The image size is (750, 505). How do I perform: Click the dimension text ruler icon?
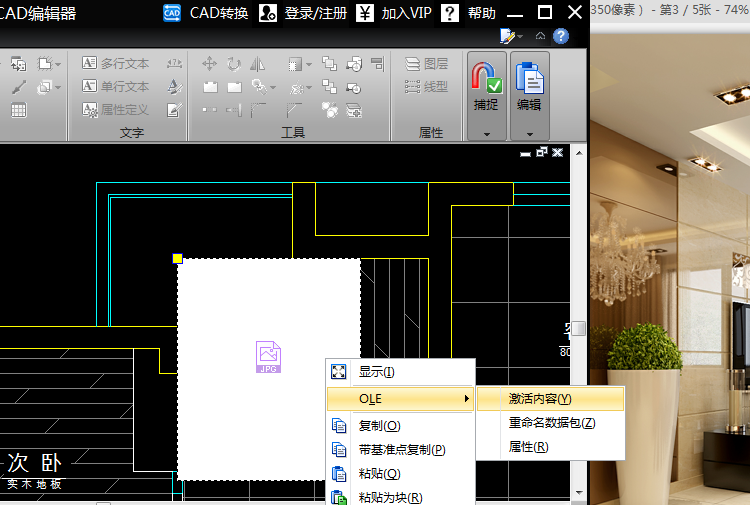pos(175,64)
